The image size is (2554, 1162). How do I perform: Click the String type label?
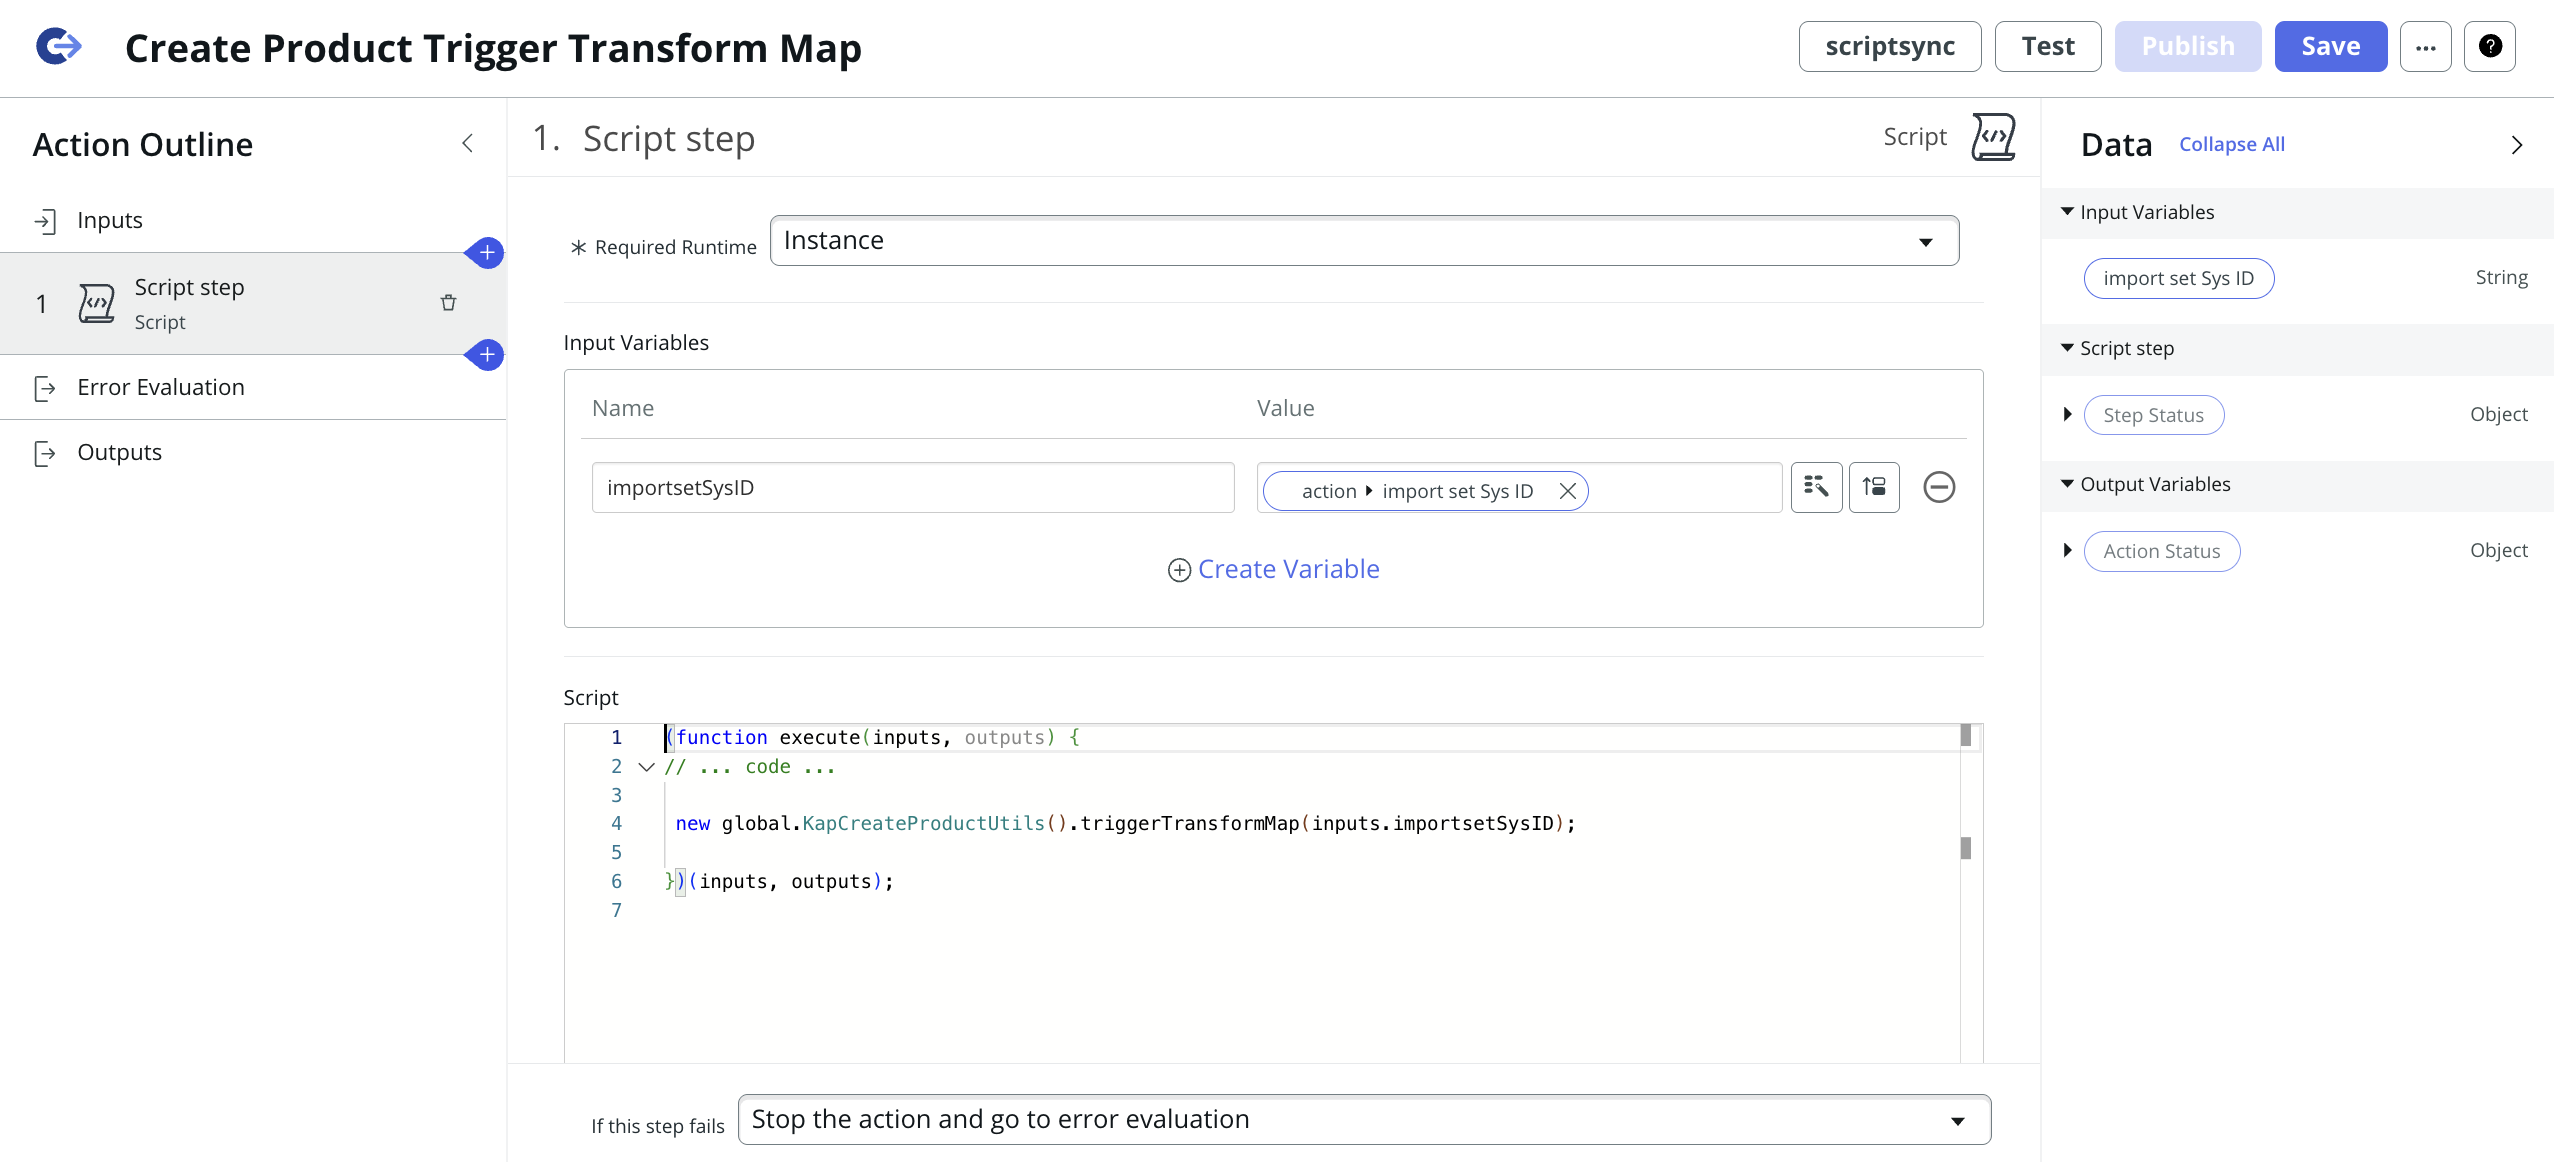point(2501,278)
